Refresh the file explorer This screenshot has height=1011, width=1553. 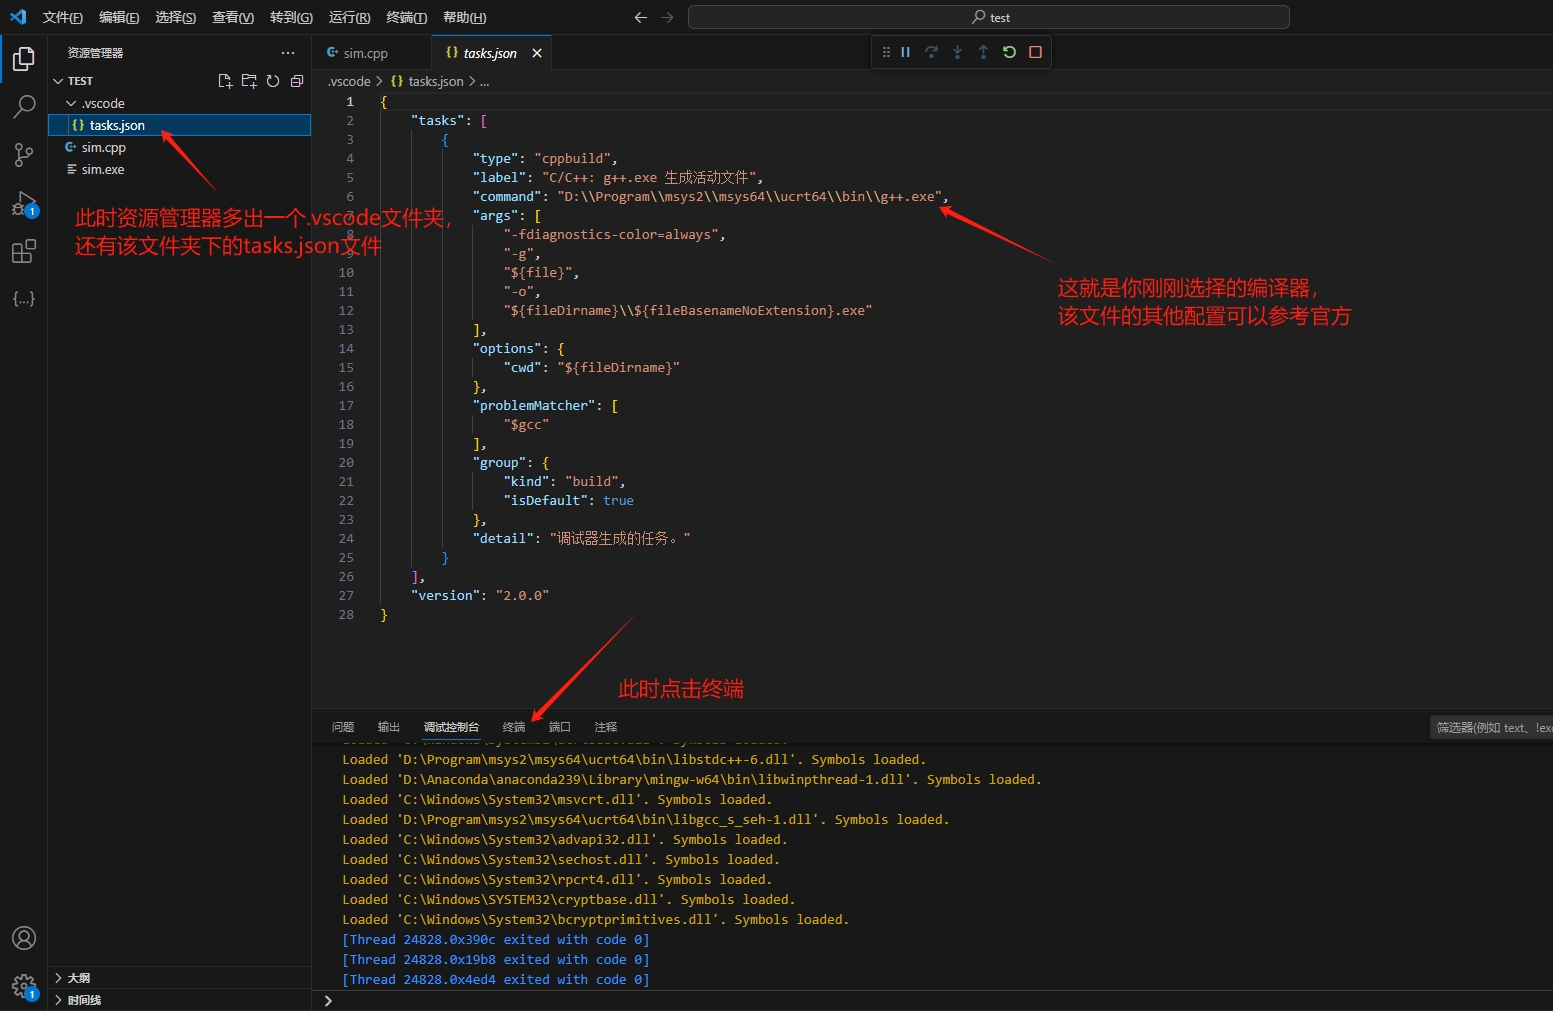273,81
